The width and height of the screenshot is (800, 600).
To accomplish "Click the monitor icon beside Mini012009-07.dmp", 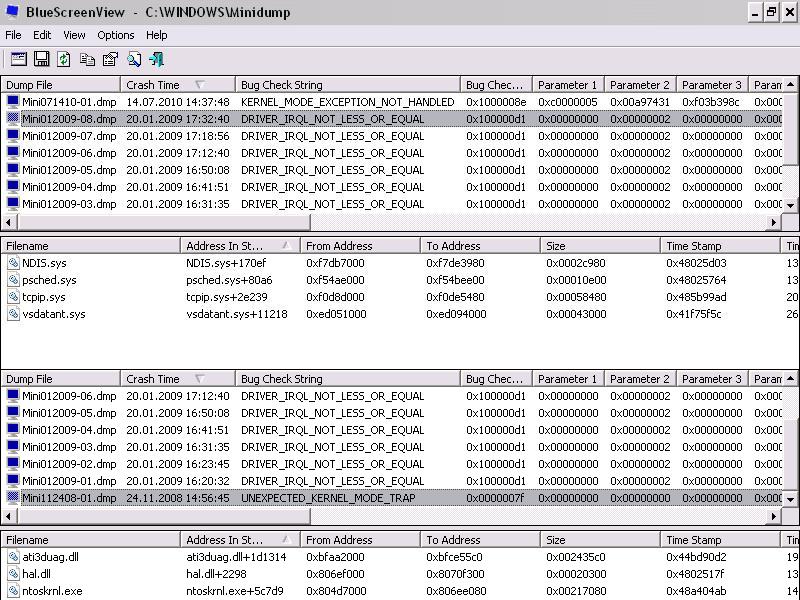I will pos(13,136).
